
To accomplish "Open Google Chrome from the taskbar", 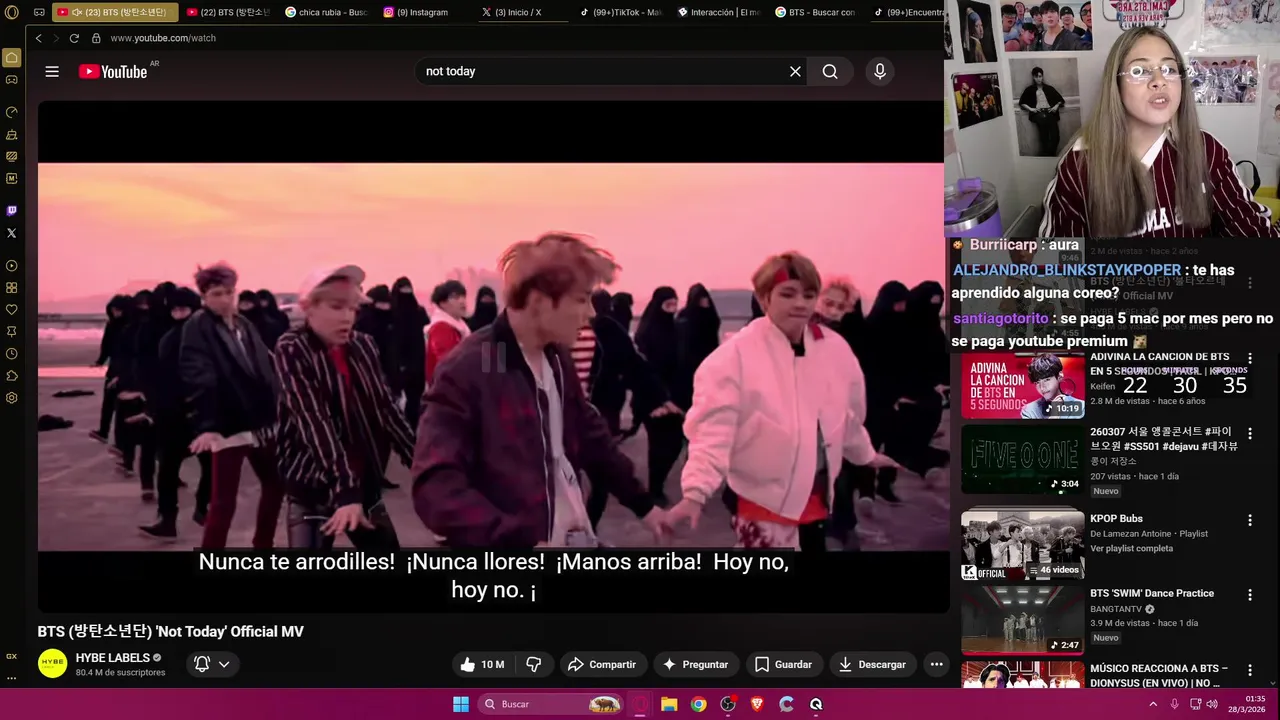I will click(698, 704).
